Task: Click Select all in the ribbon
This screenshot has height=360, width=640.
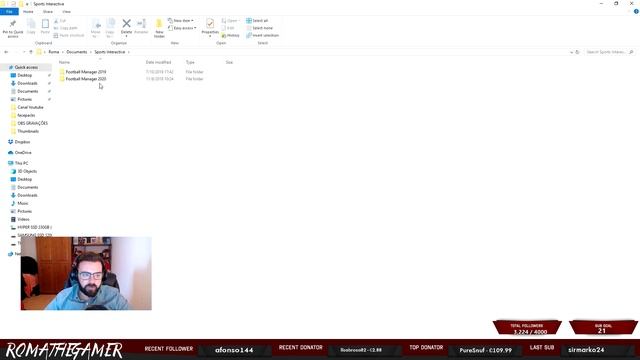Action: [257, 21]
